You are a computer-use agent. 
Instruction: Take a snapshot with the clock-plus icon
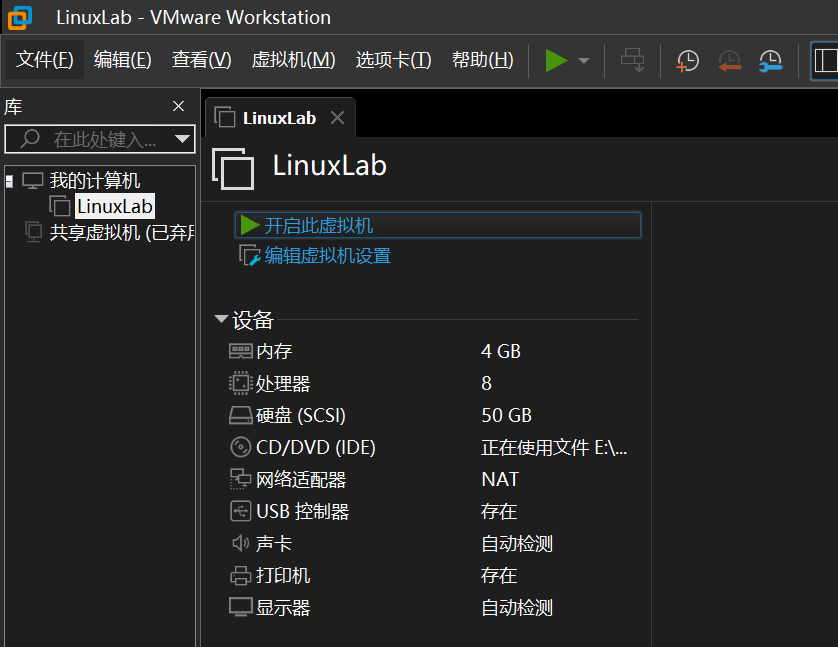687,61
